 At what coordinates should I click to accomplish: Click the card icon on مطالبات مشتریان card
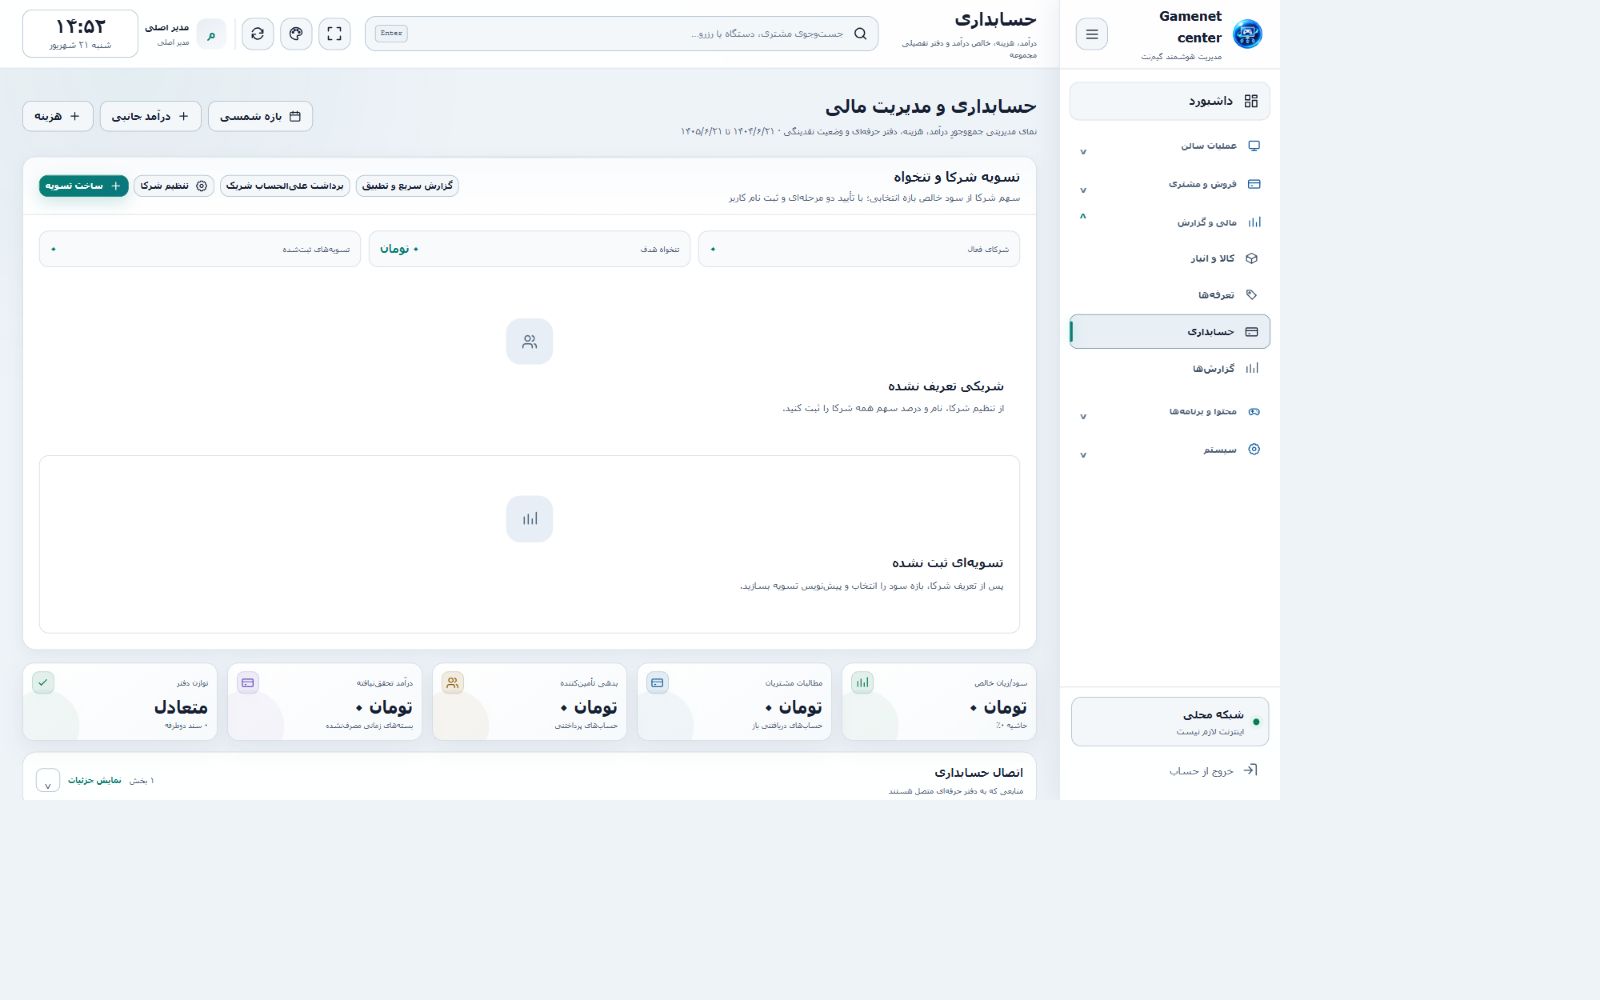657,683
